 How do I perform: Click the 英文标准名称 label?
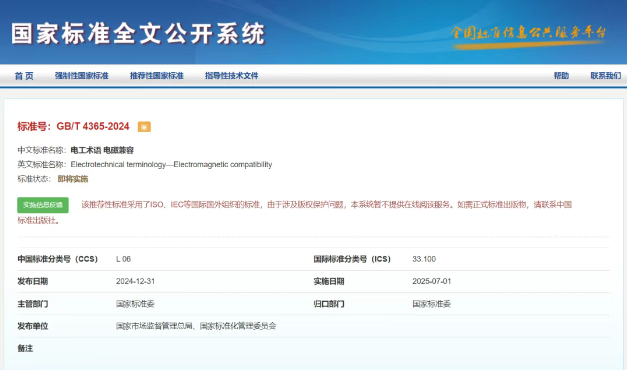42,164
